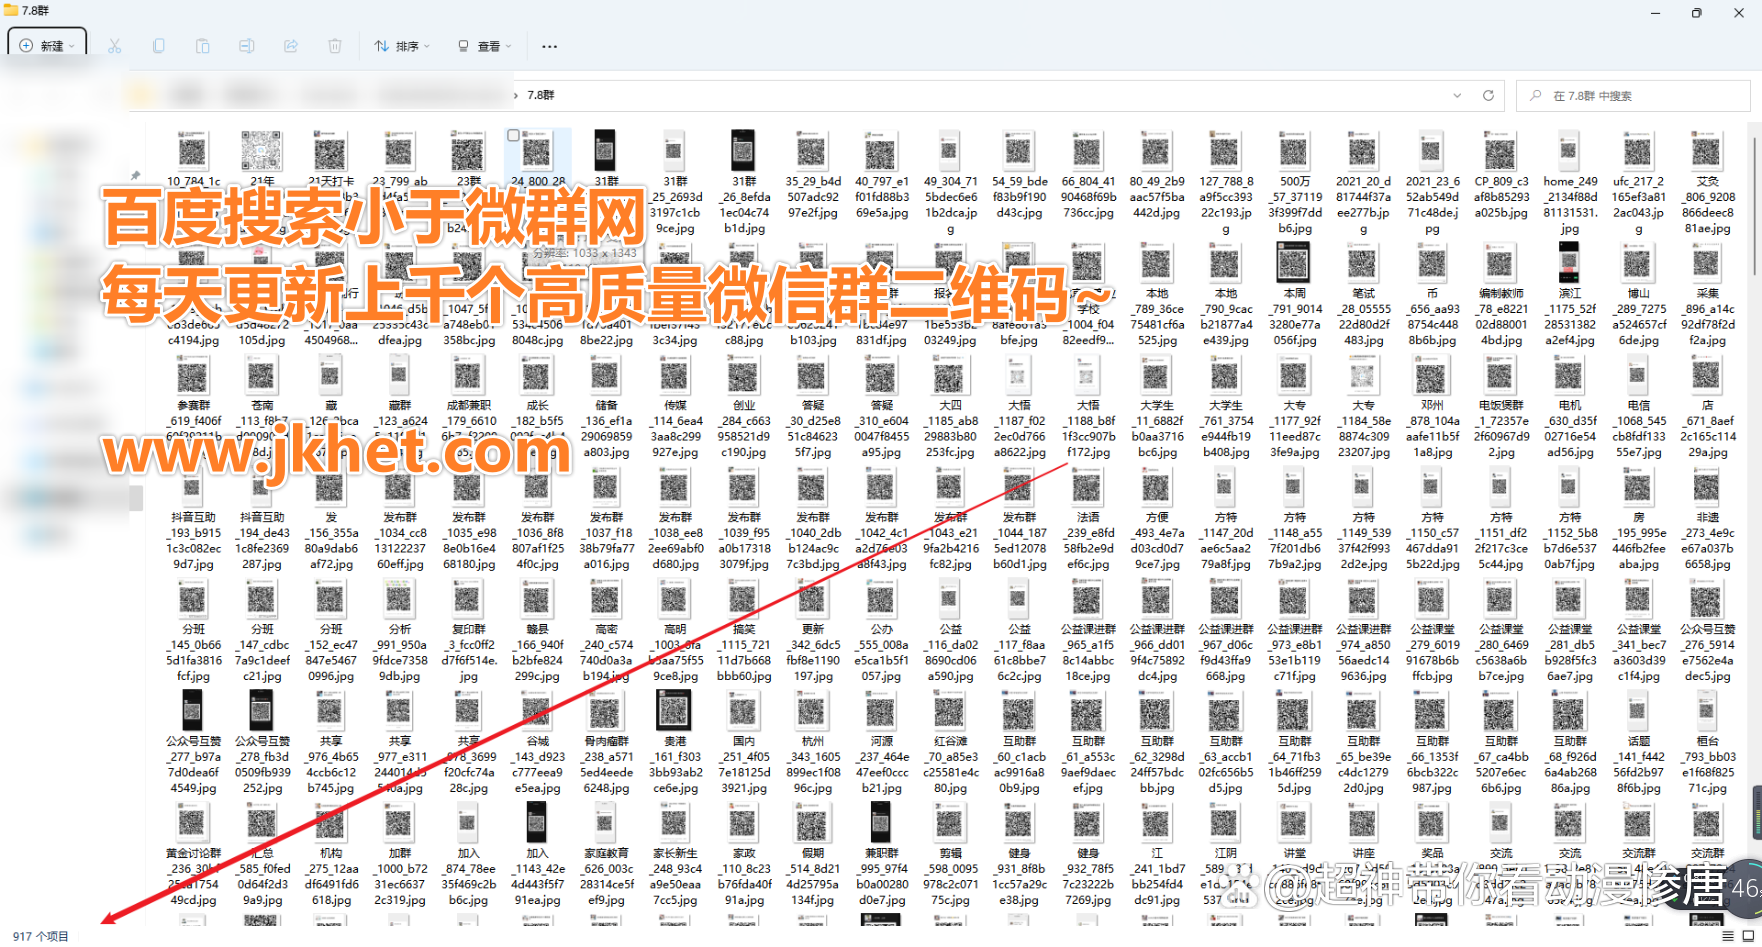Image resolution: width=1762 pixels, height=947 pixels.
Task: Select thumbnail of file 10_784_1c
Action: (x=192, y=151)
